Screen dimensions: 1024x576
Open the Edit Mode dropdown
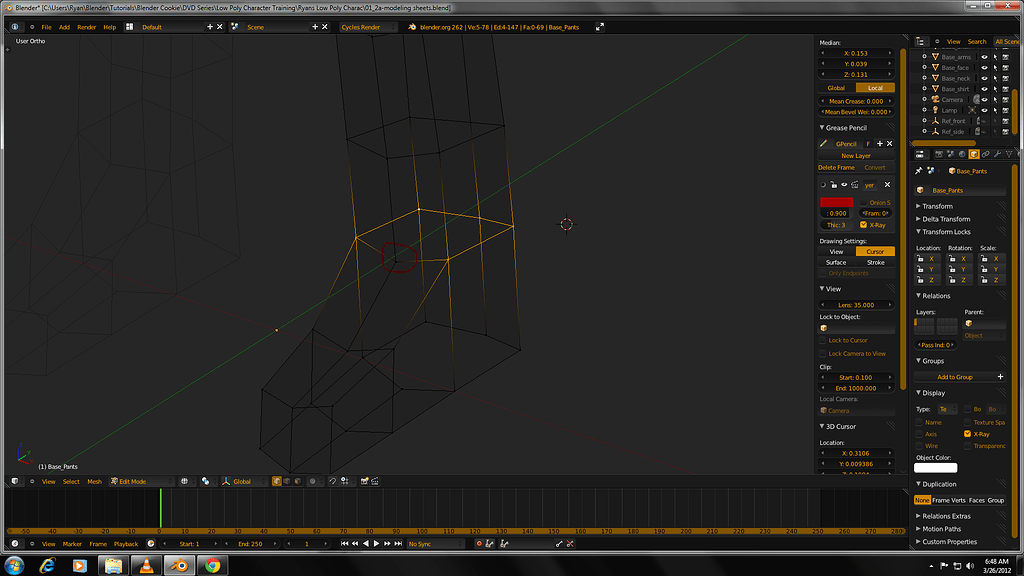(x=142, y=481)
